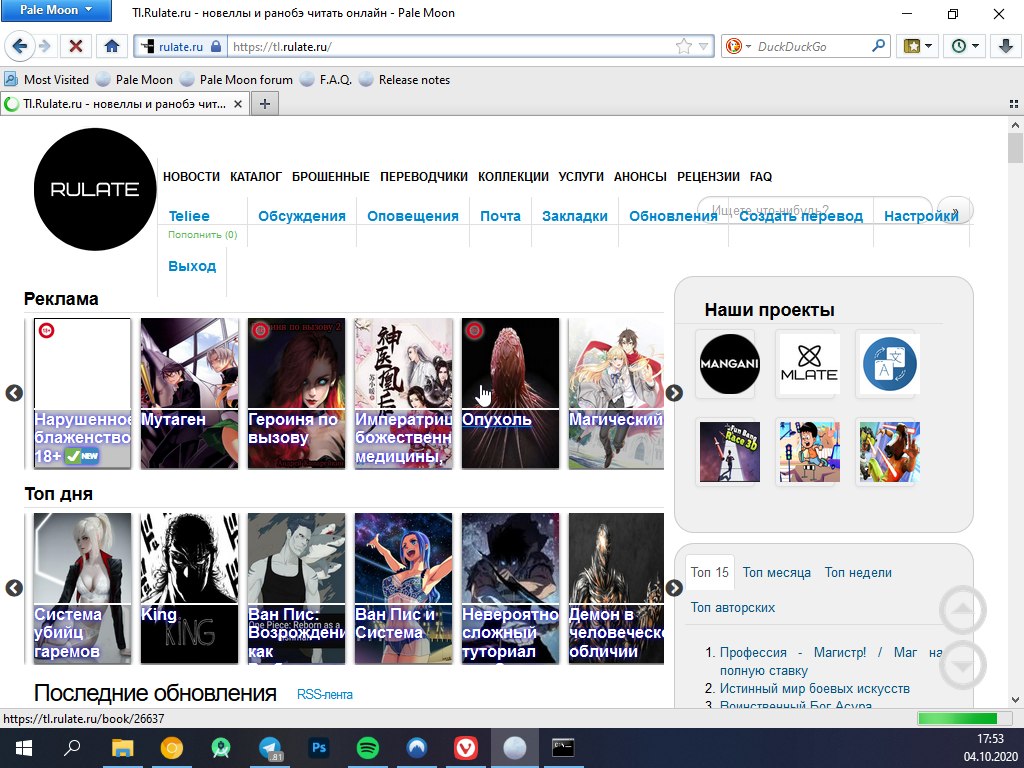Image resolution: width=1024 pixels, height=768 pixels.
Task: Open the blue translation project icon
Action: click(x=889, y=364)
